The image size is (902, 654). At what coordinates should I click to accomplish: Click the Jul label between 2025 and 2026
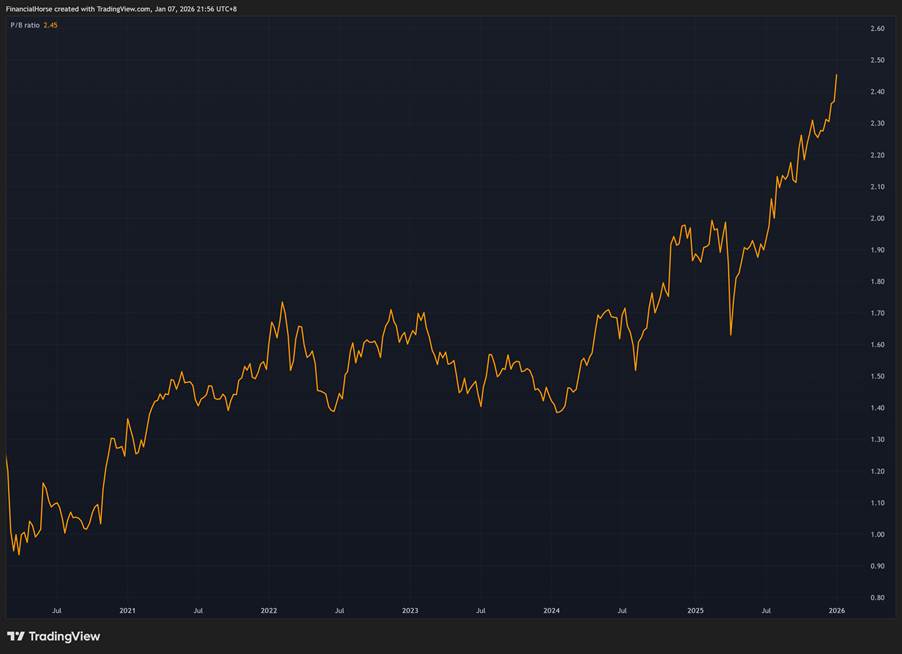tap(766, 609)
